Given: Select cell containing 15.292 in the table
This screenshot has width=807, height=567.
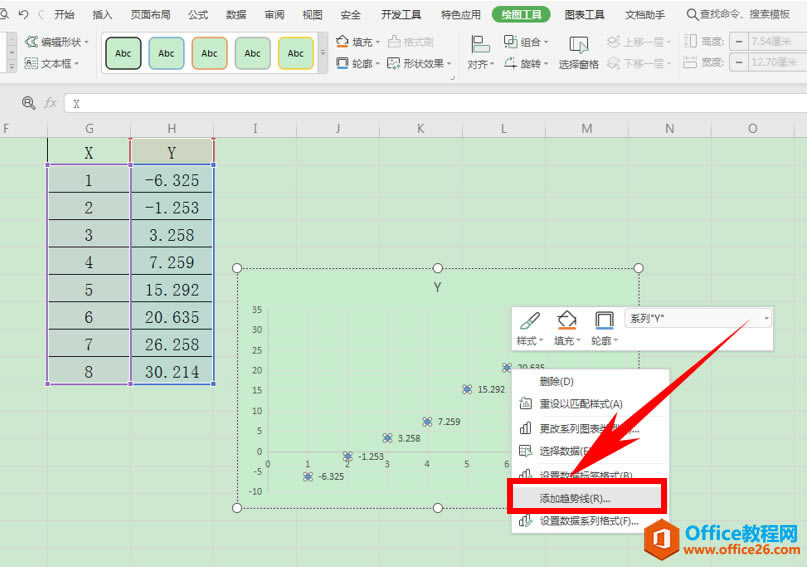Looking at the screenshot, I should (x=171, y=289).
